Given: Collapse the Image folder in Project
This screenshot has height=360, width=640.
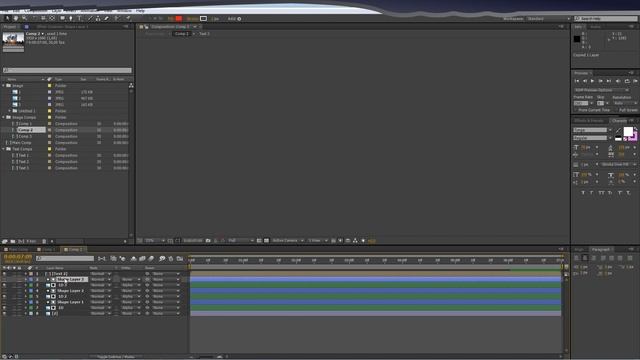Looking at the screenshot, I should [x=4, y=86].
